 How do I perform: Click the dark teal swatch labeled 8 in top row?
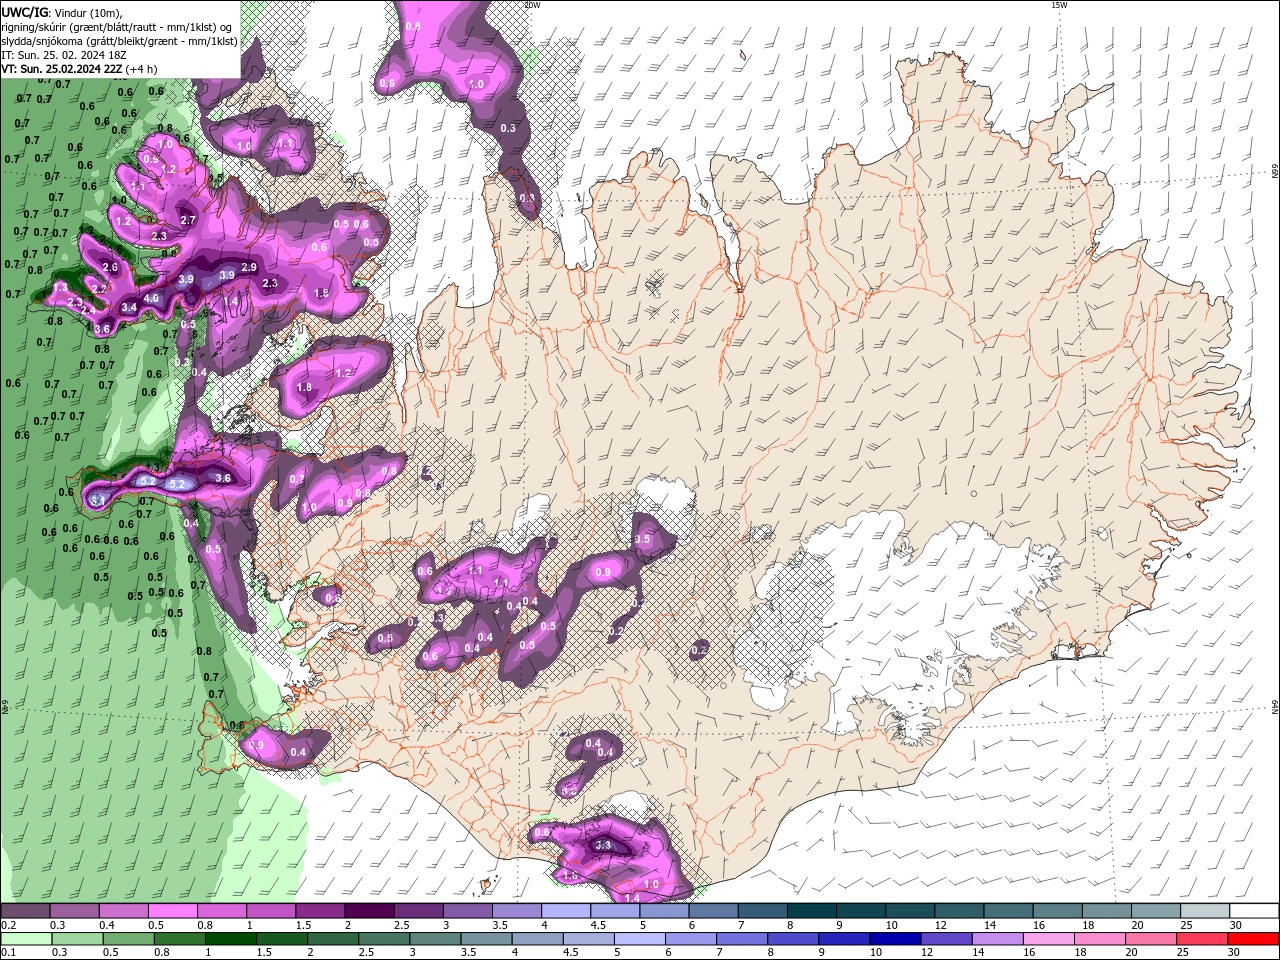point(811,911)
